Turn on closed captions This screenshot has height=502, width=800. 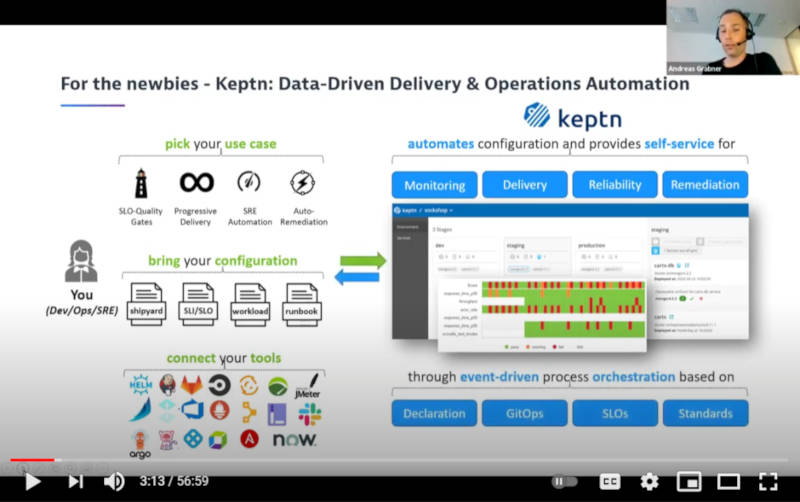610,481
